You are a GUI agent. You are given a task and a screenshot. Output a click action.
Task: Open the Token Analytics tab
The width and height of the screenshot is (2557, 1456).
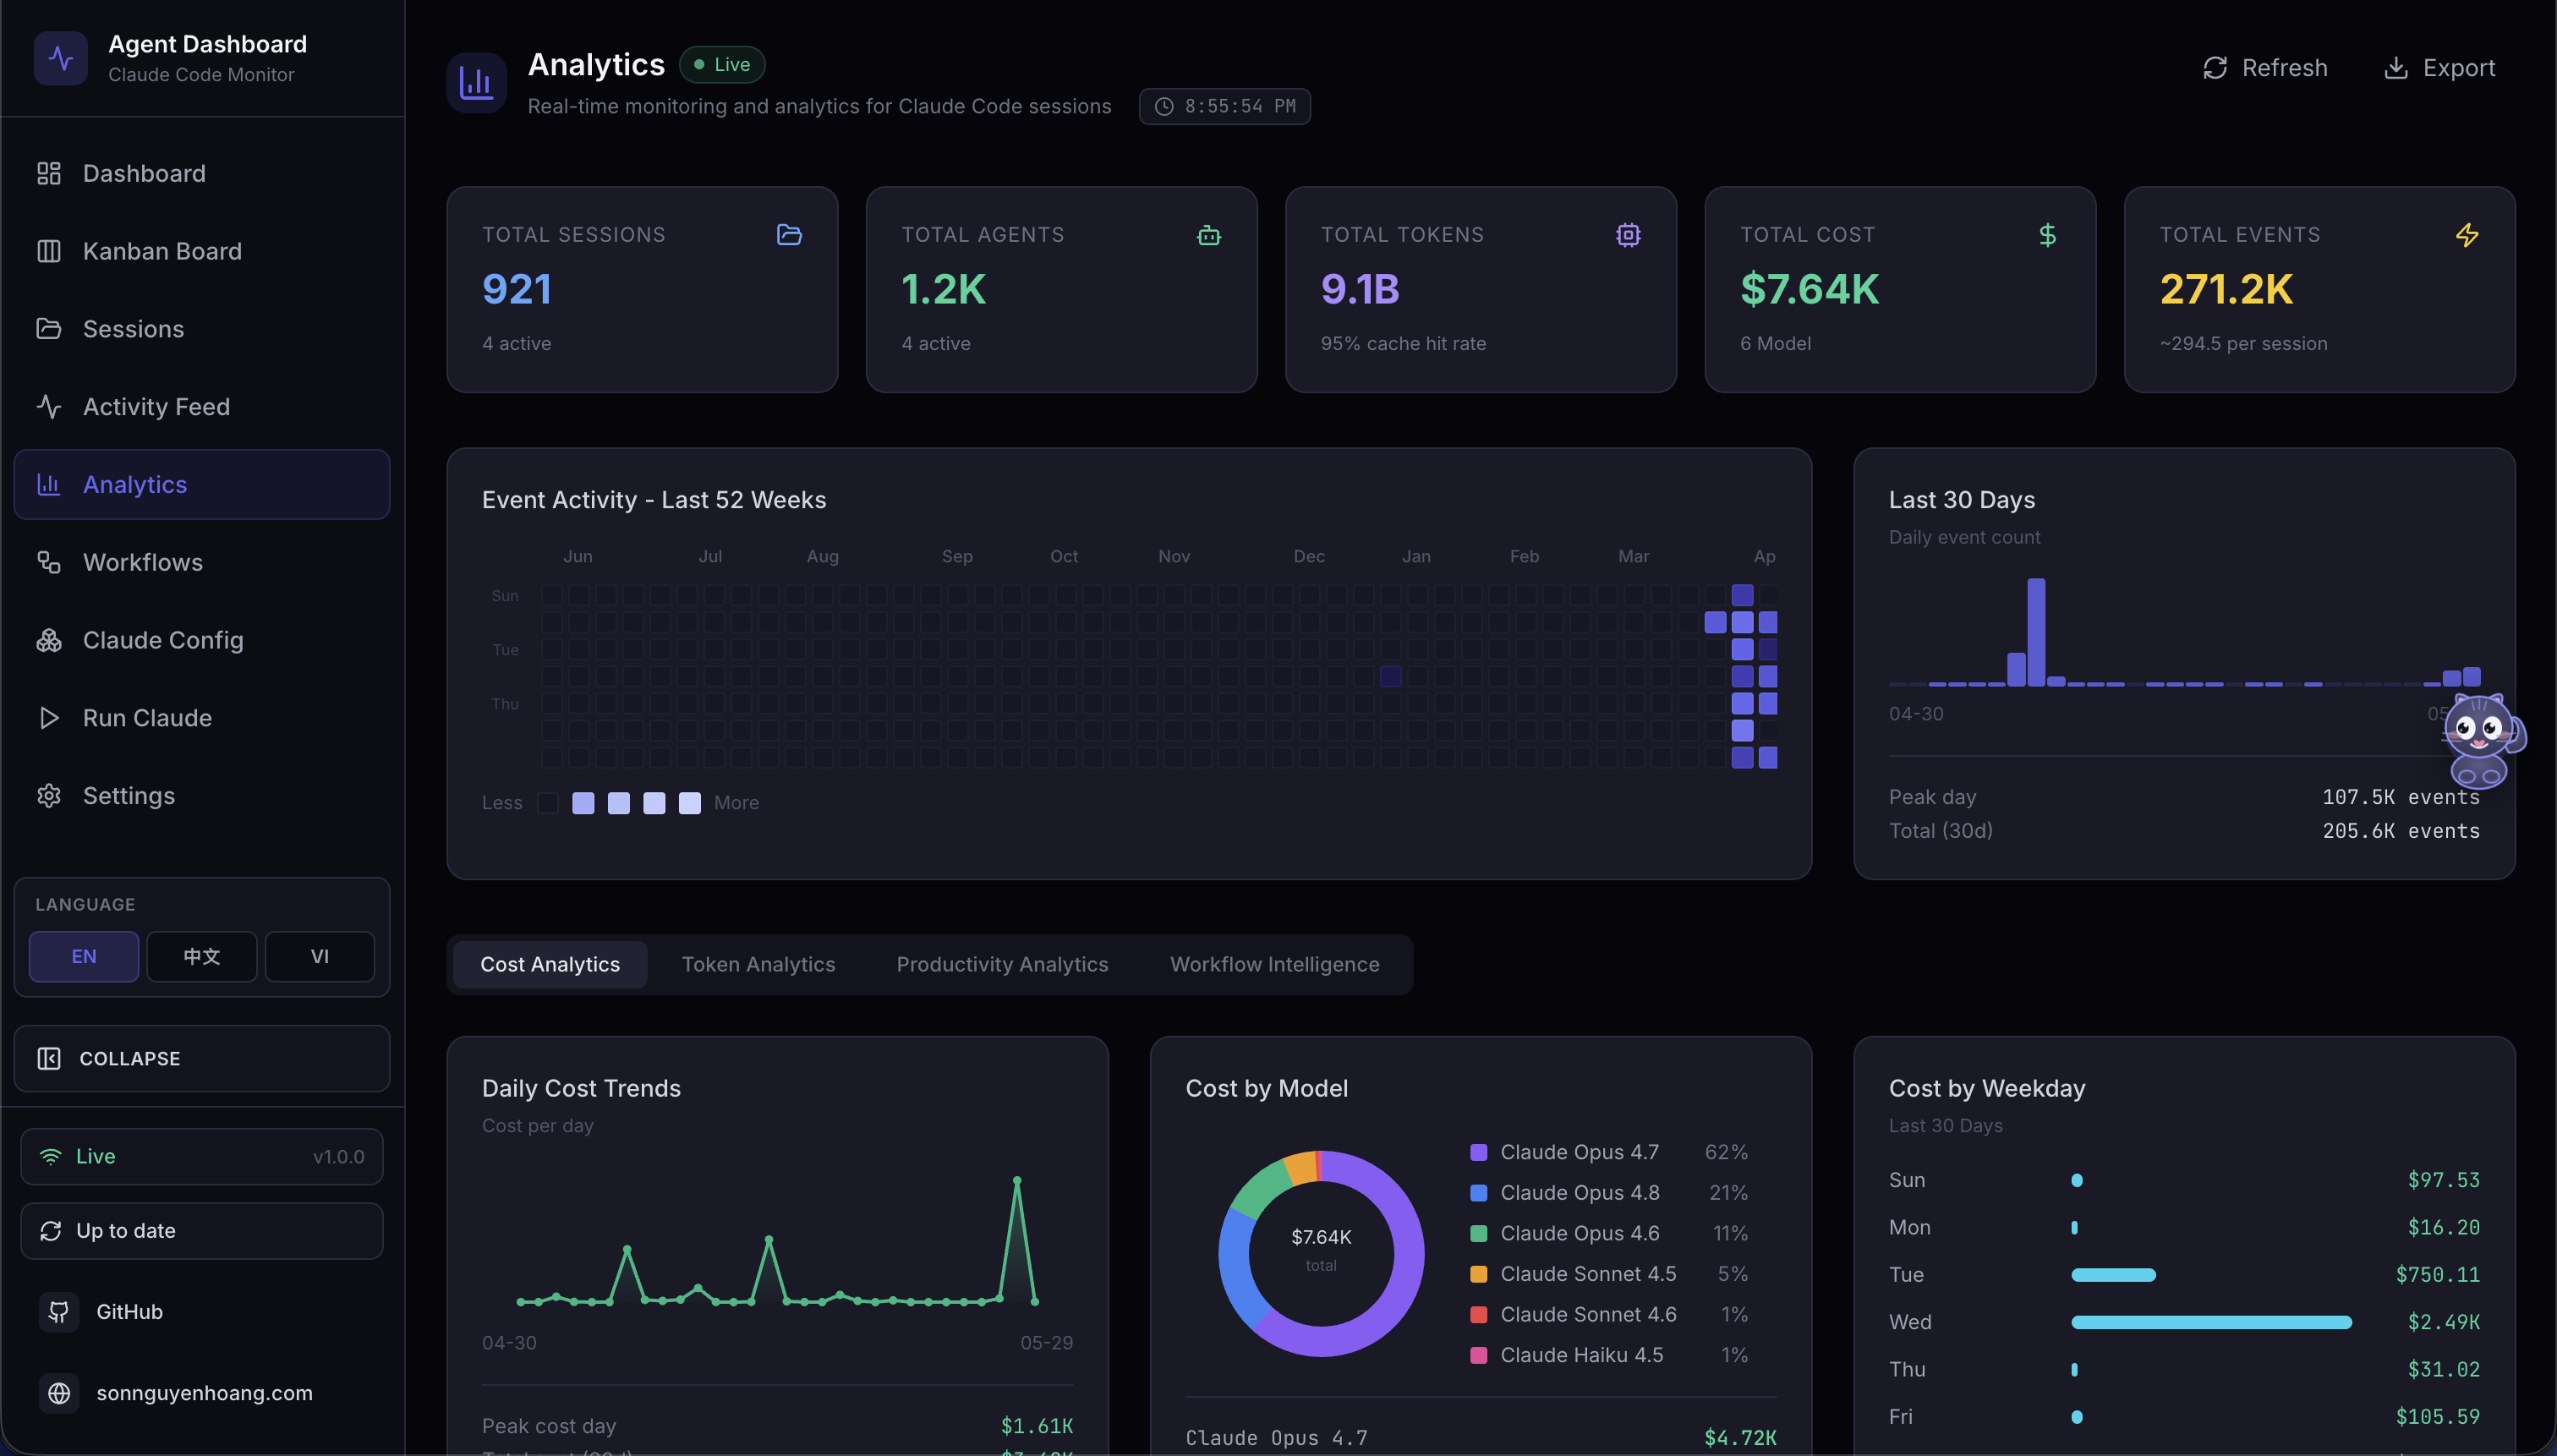click(758, 965)
